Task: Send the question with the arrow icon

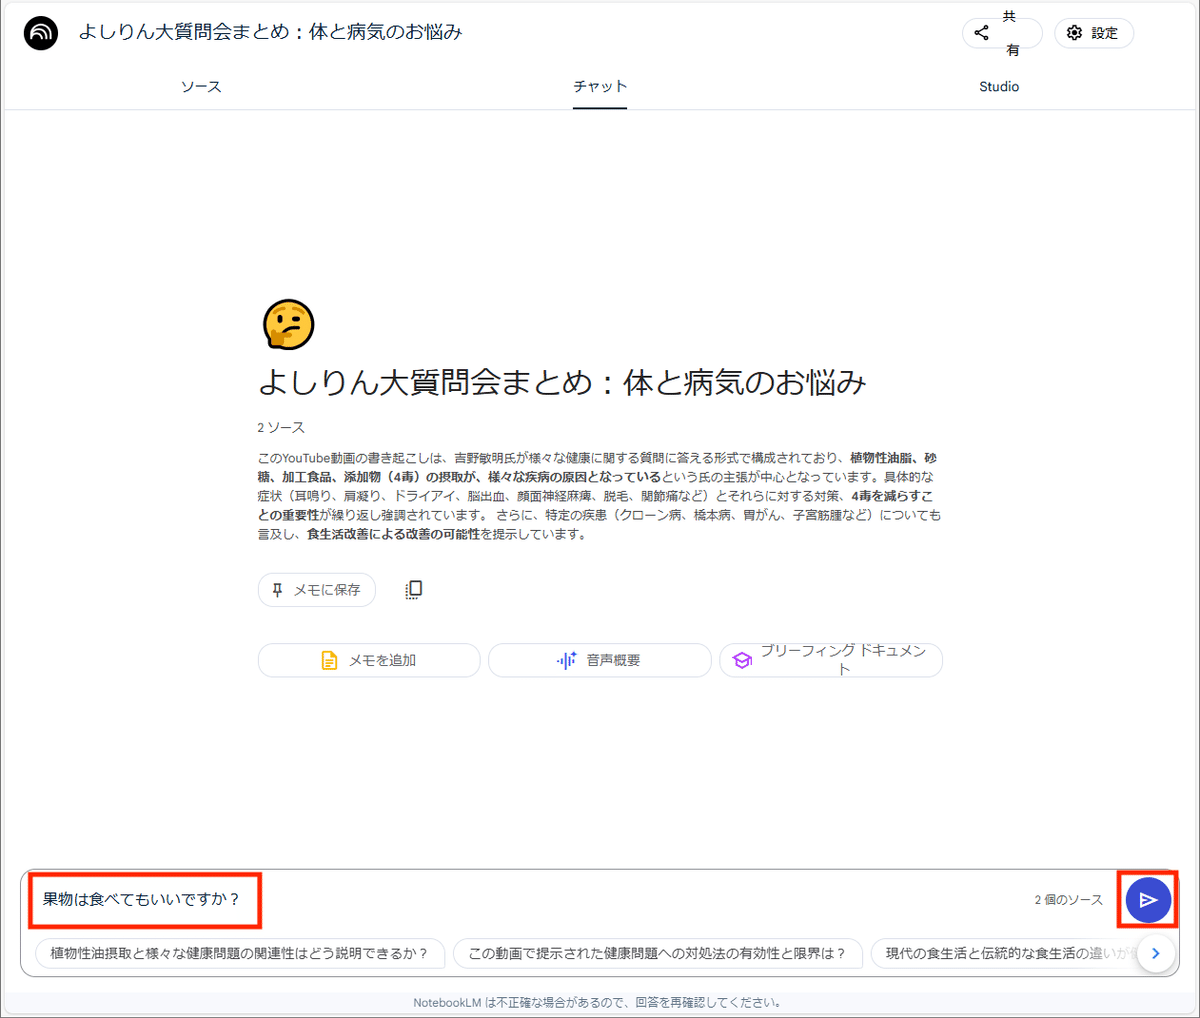Action: [x=1146, y=900]
